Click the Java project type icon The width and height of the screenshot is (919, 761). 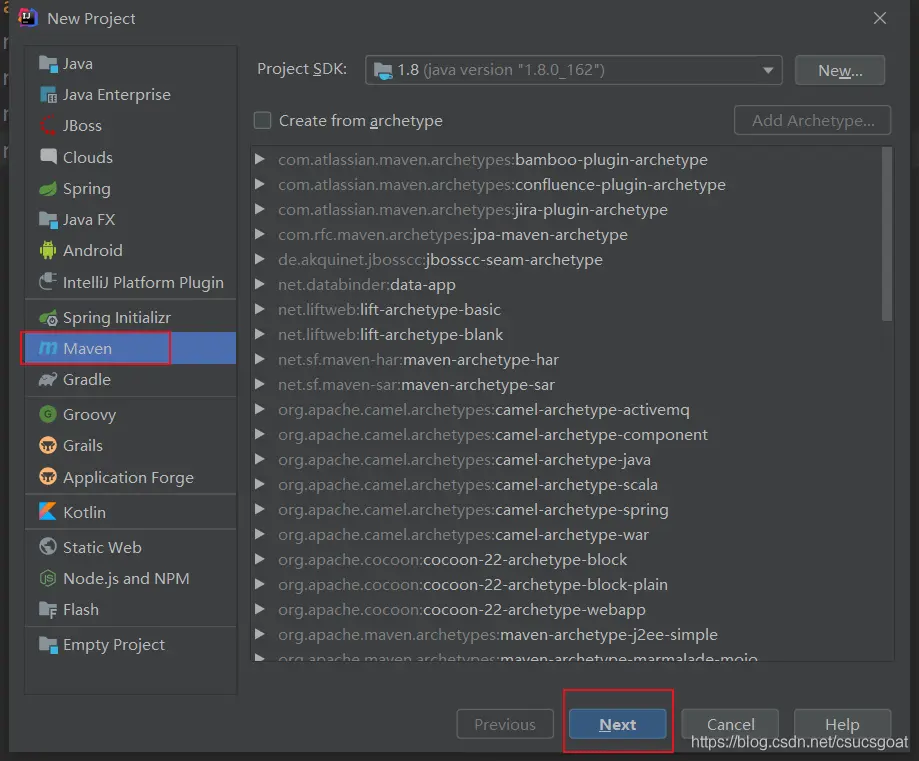[x=48, y=63]
